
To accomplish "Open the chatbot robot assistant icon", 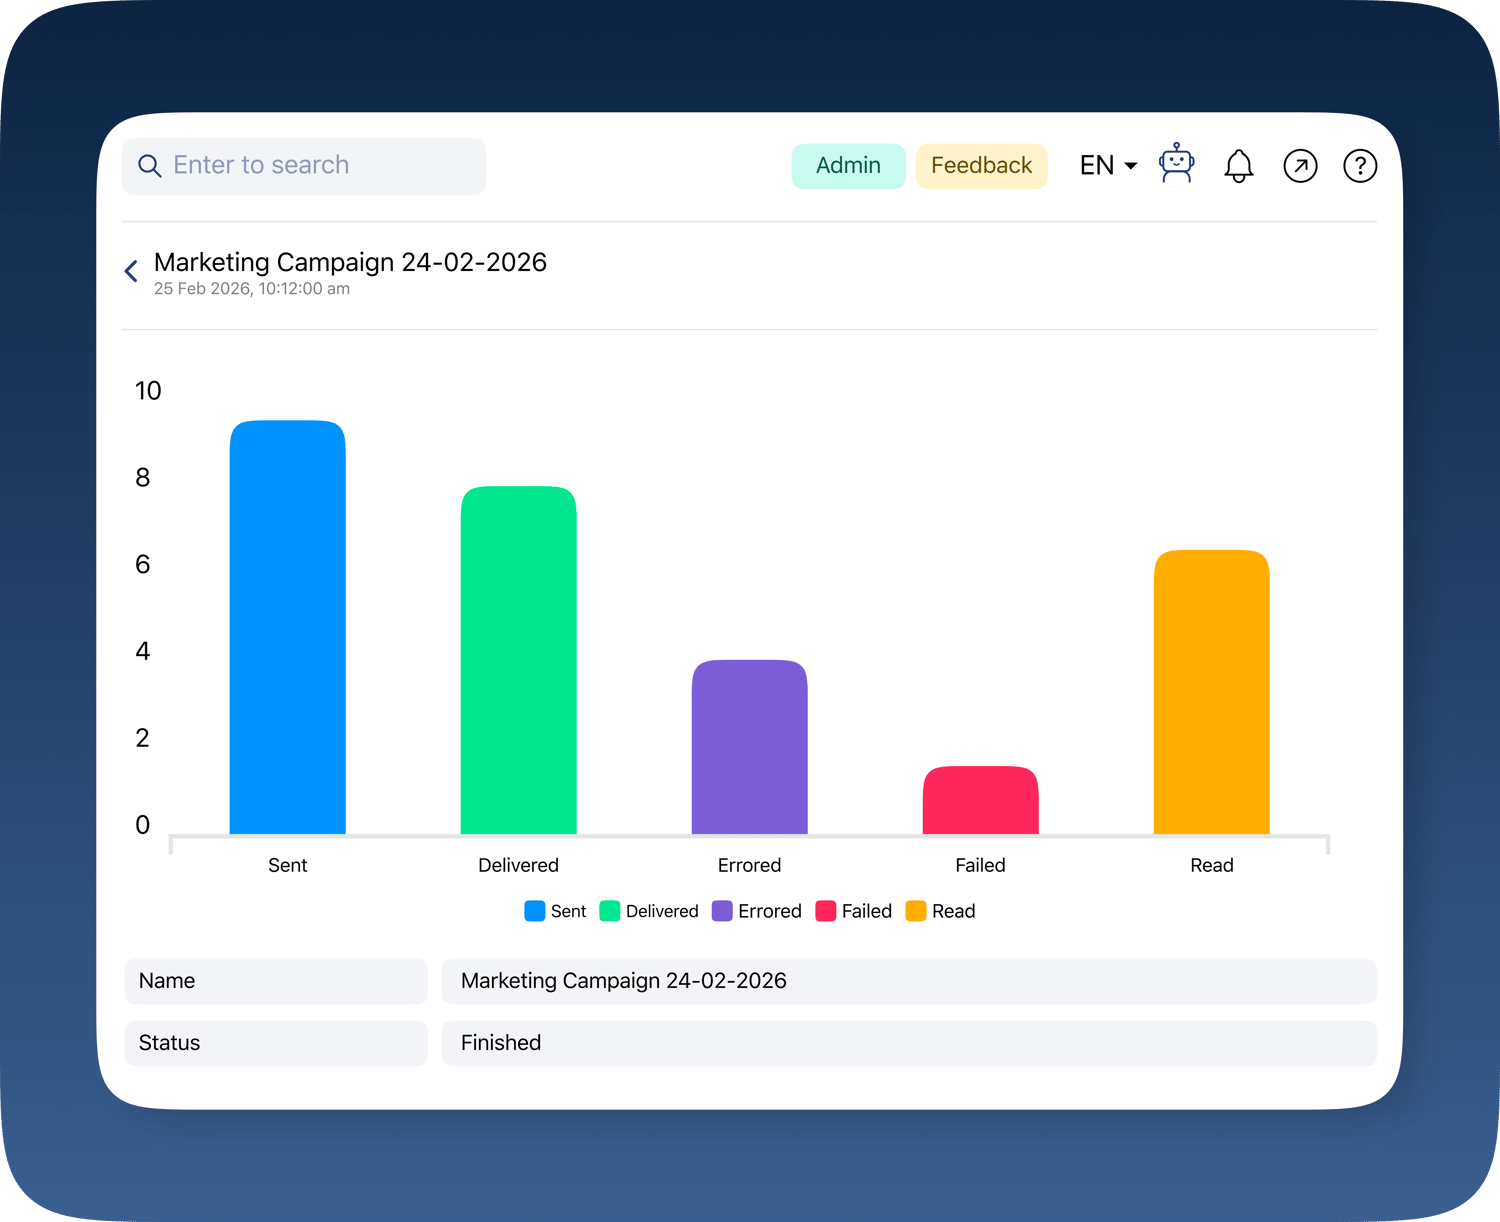I will pos(1176,164).
